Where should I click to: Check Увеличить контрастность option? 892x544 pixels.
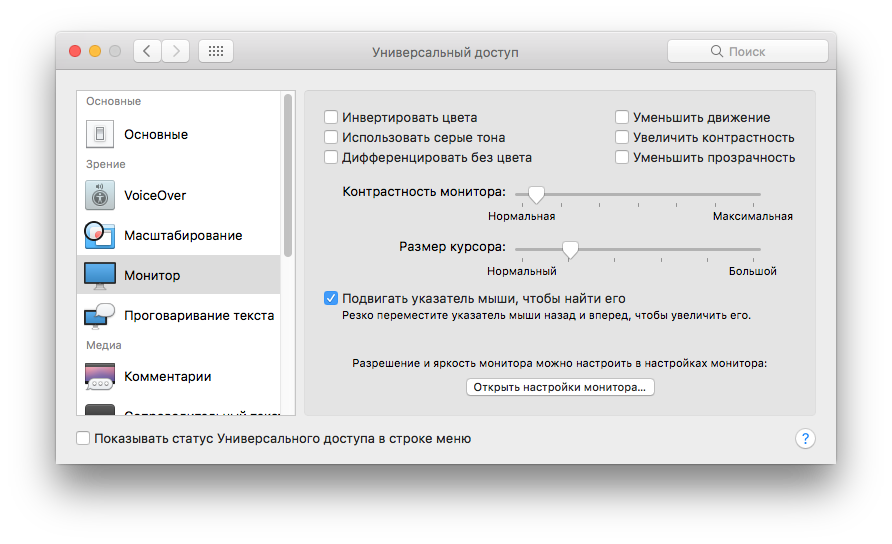(x=622, y=138)
